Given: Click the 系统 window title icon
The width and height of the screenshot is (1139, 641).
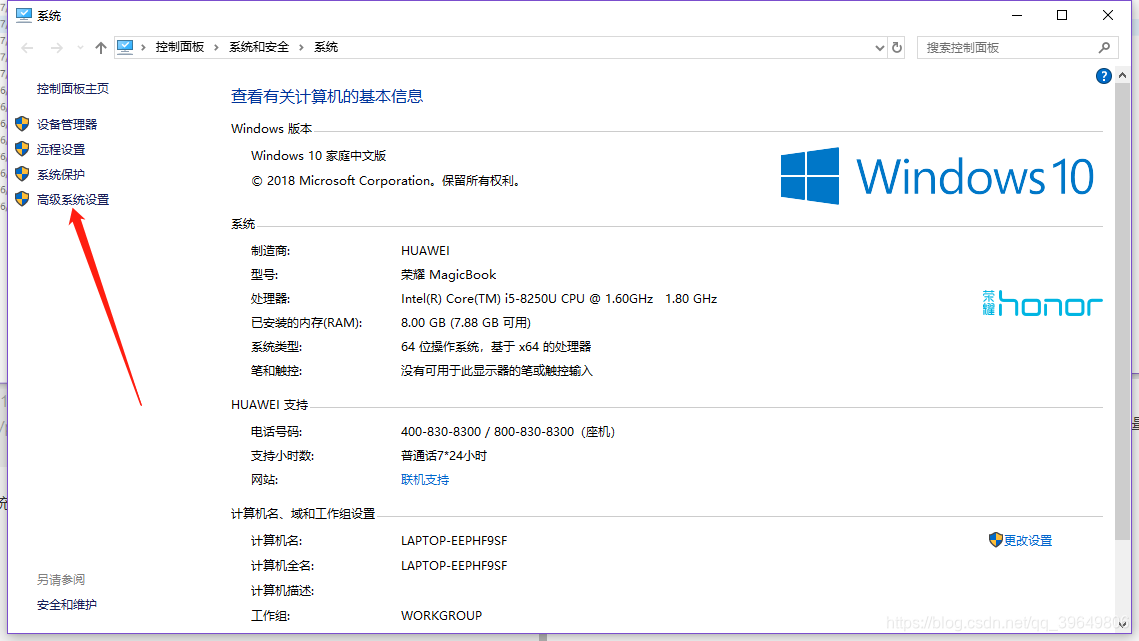Looking at the screenshot, I should pos(24,15).
